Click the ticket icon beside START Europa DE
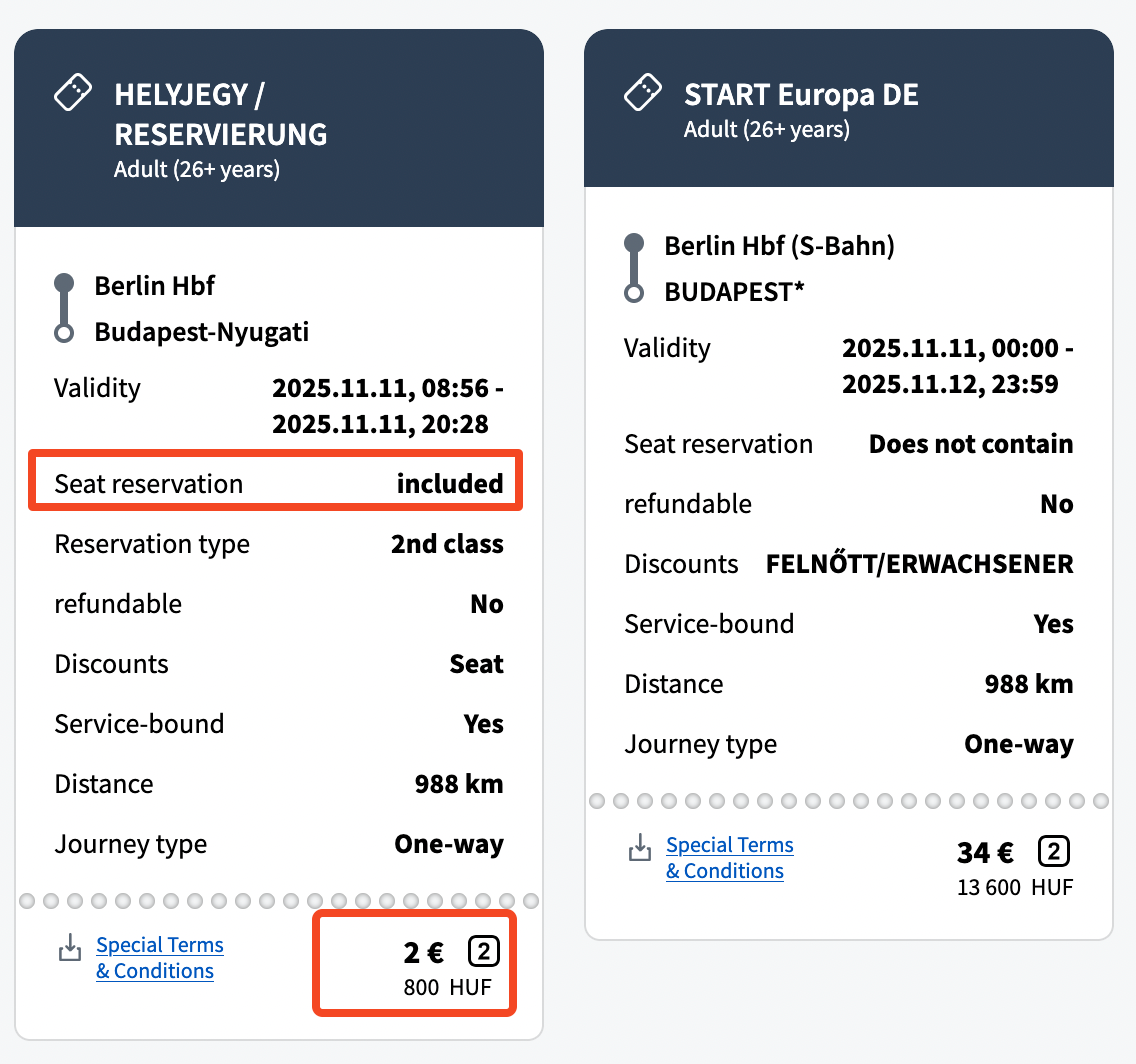 [643, 93]
